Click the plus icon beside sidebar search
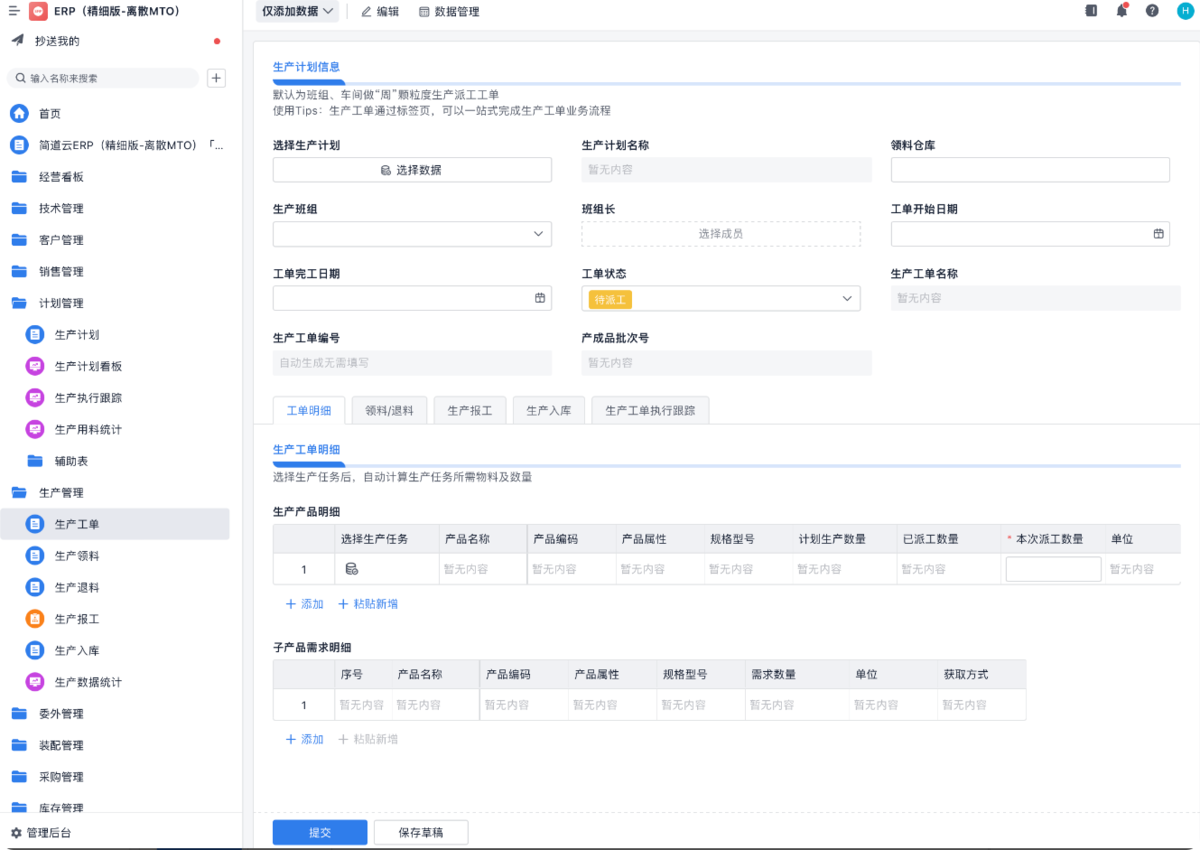 [216, 78]
